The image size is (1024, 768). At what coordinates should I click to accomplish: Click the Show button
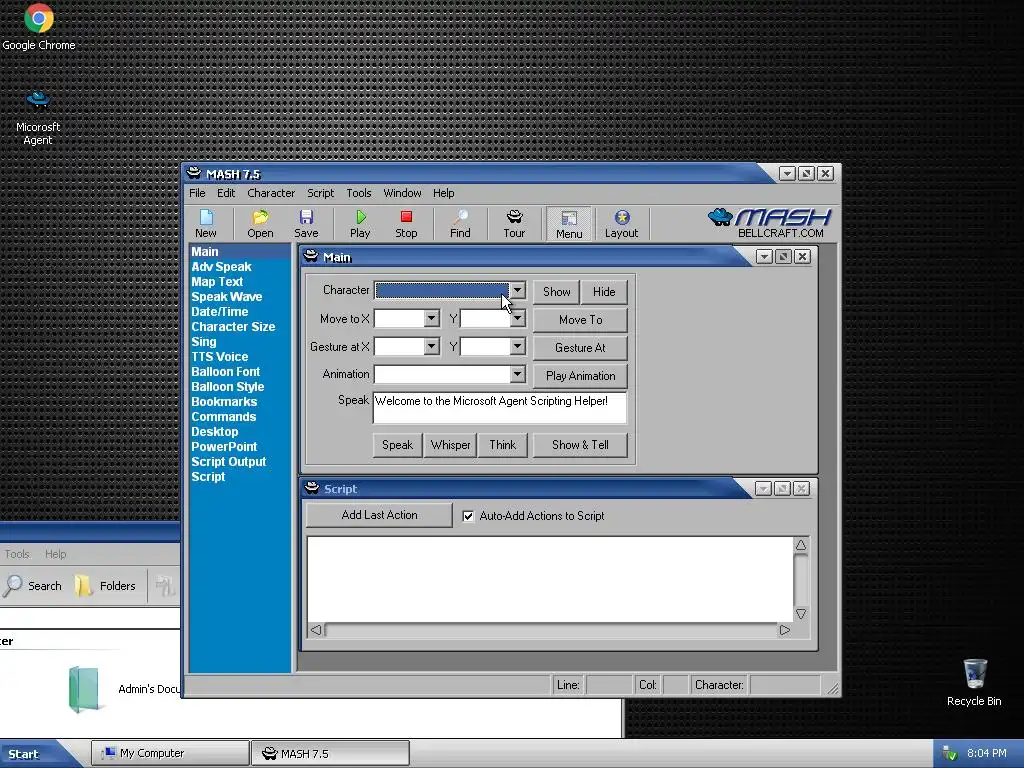(556, 292)
